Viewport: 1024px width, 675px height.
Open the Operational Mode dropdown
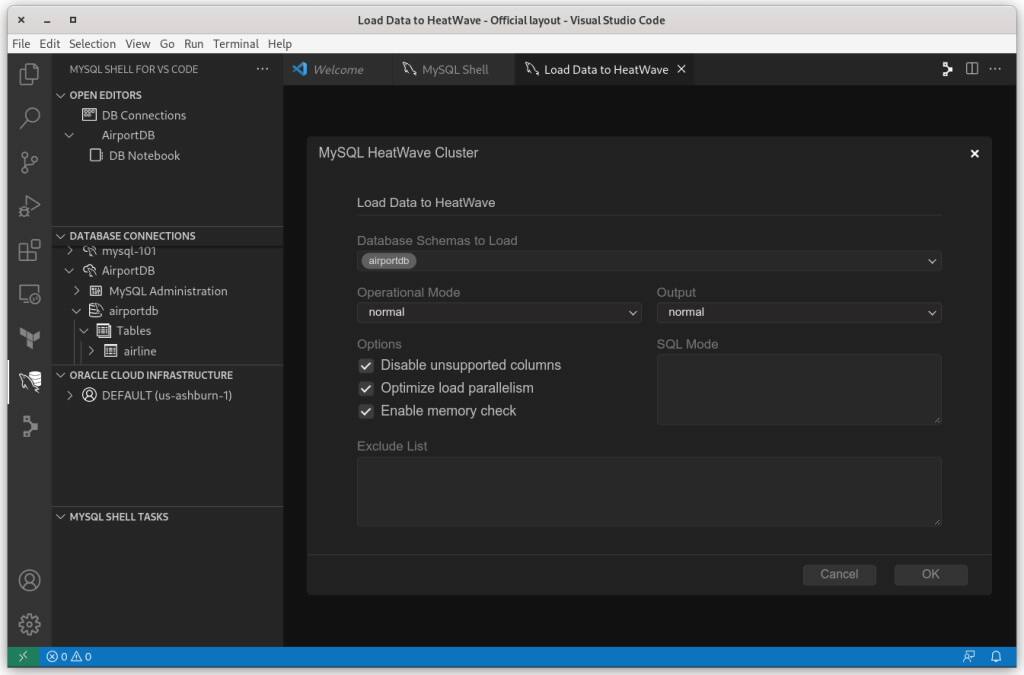coord(499,312)
